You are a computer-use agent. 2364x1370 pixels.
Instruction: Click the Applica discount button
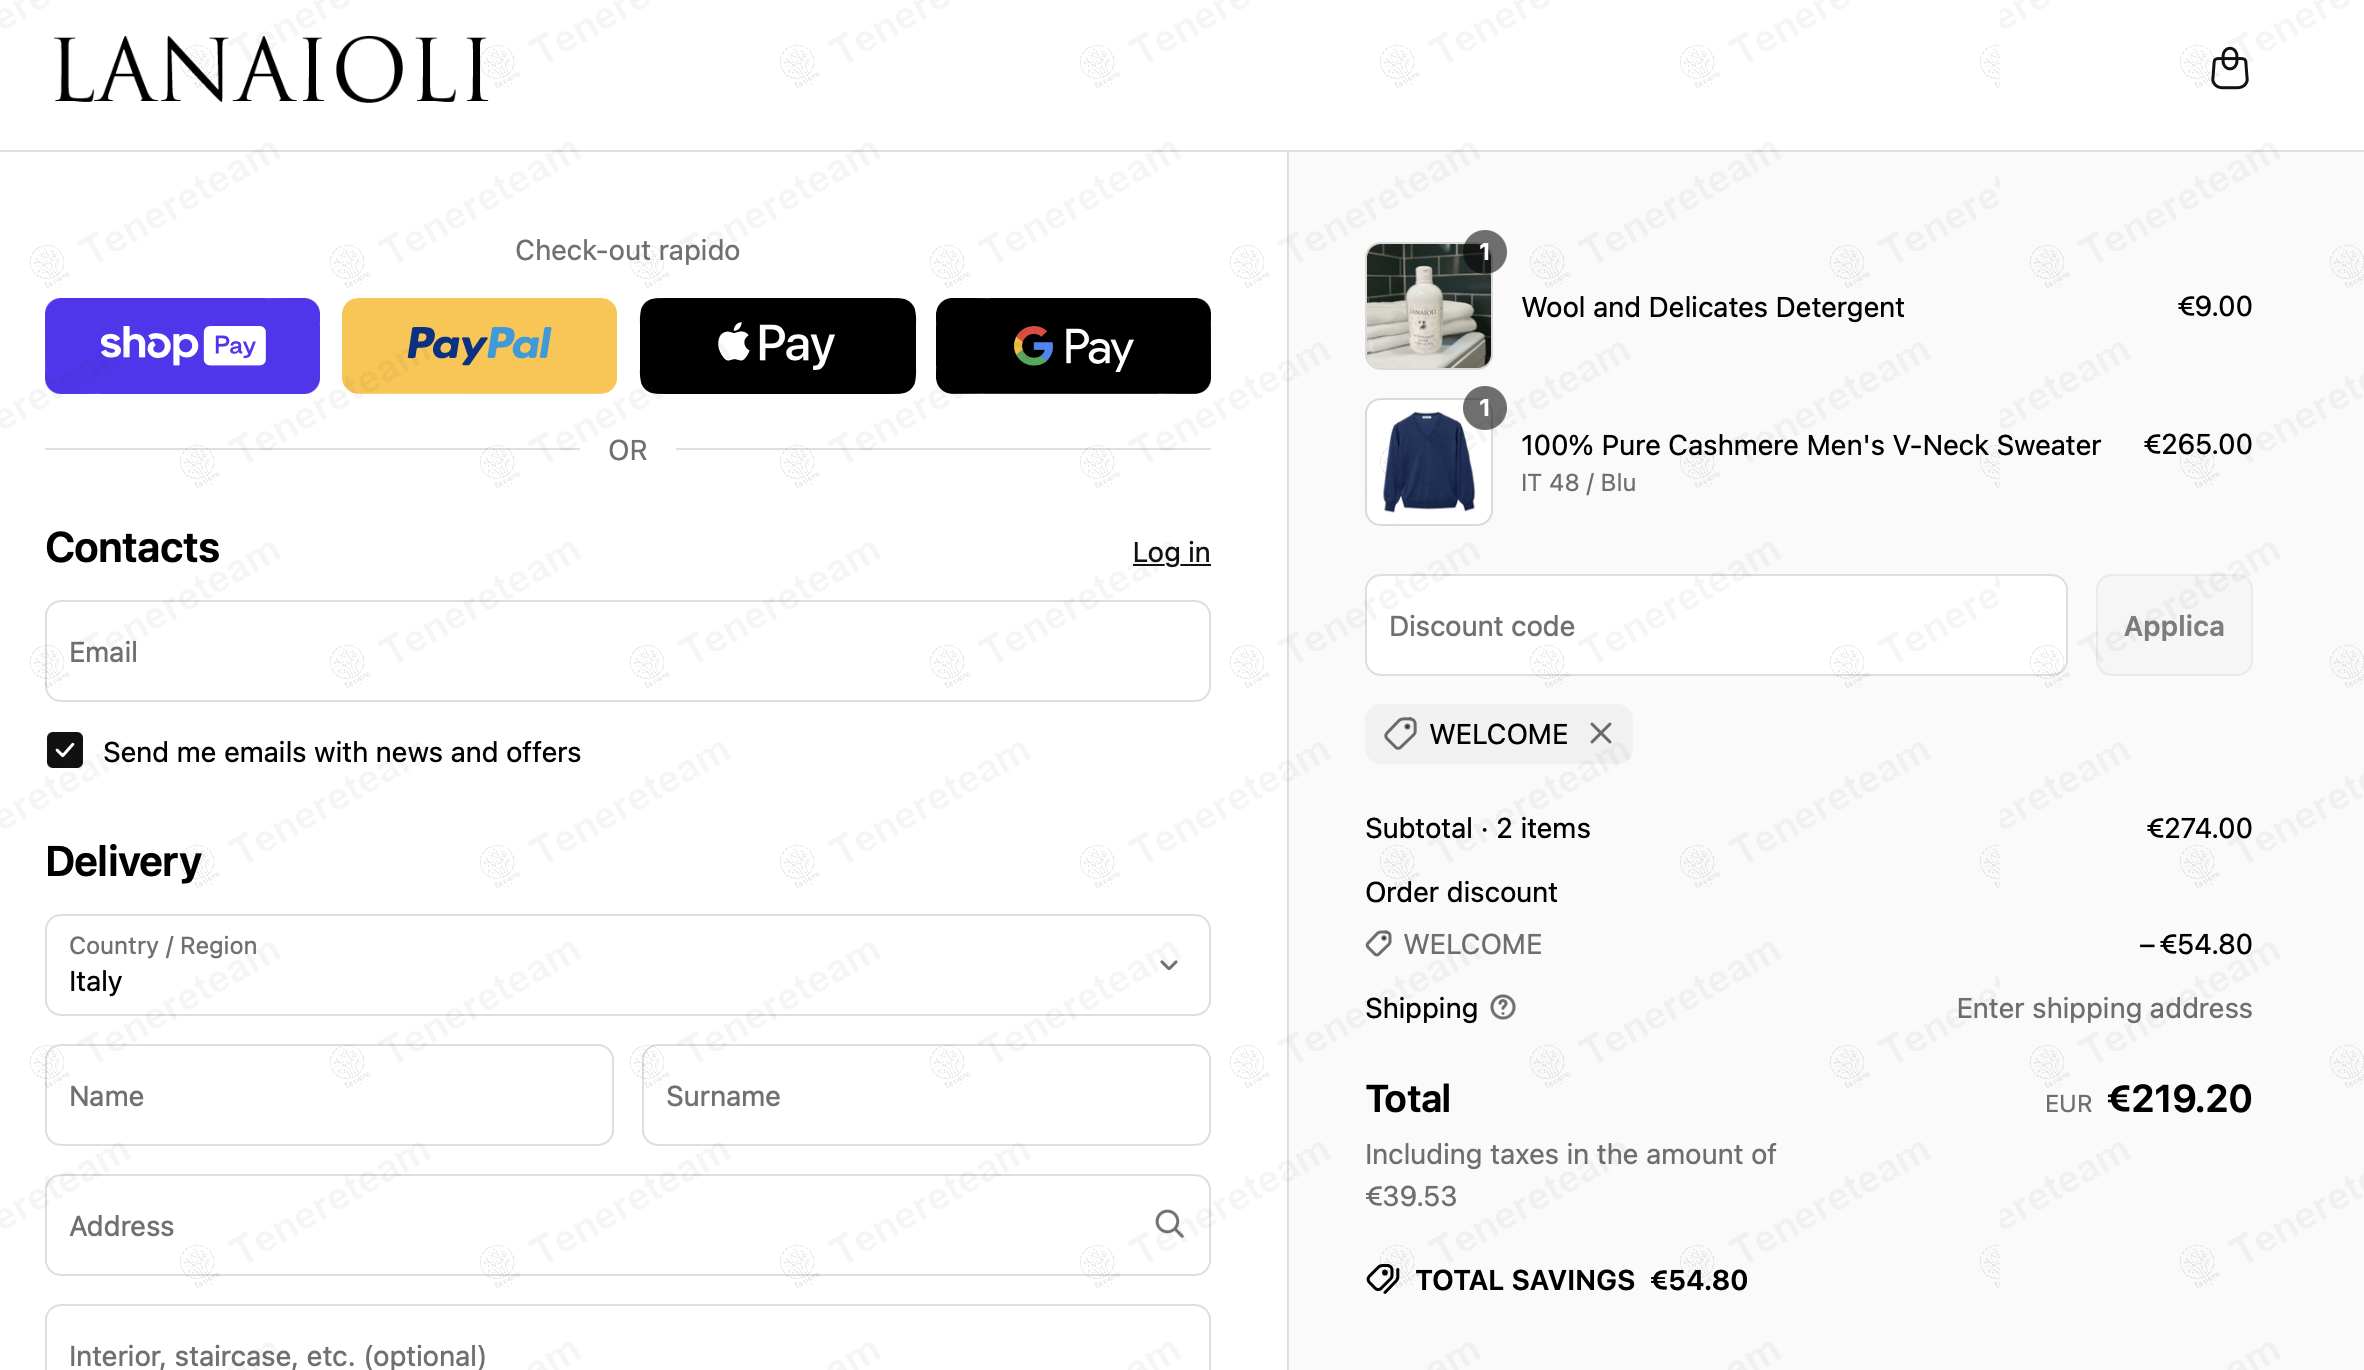pyautogui.click(x=2174, y=625)
